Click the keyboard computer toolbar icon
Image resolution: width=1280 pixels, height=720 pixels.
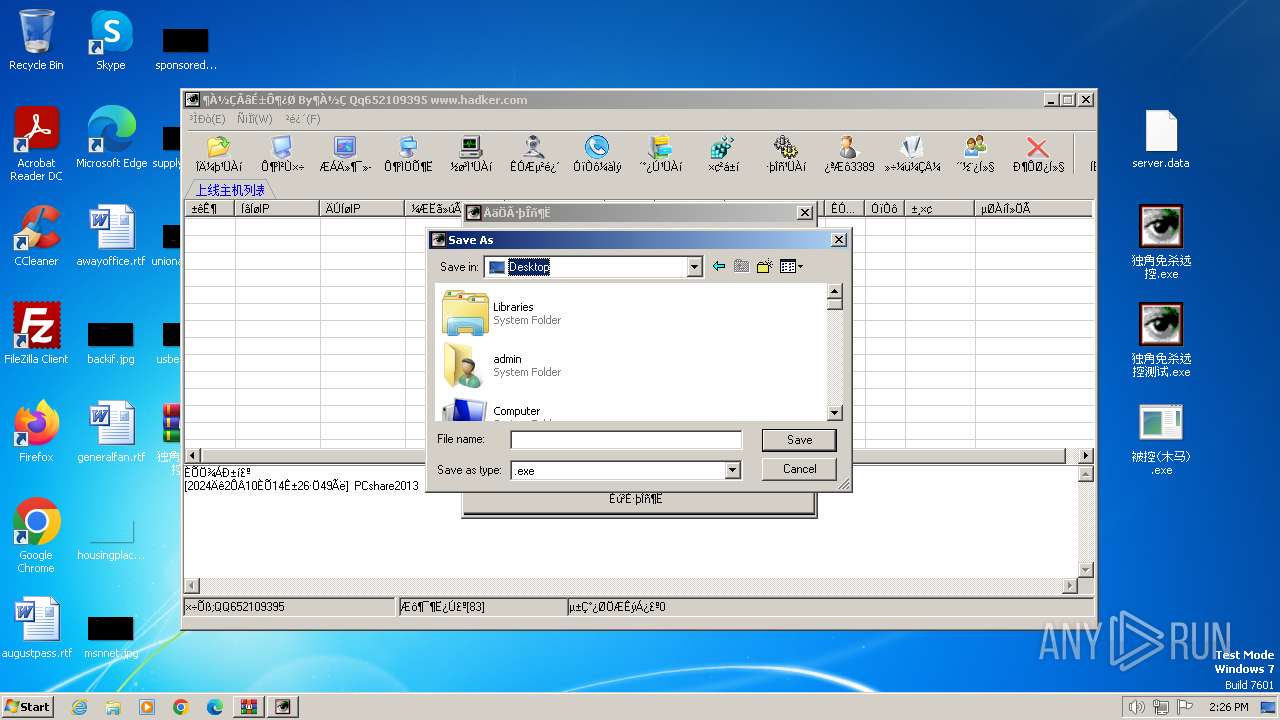(x=408, y=154)
